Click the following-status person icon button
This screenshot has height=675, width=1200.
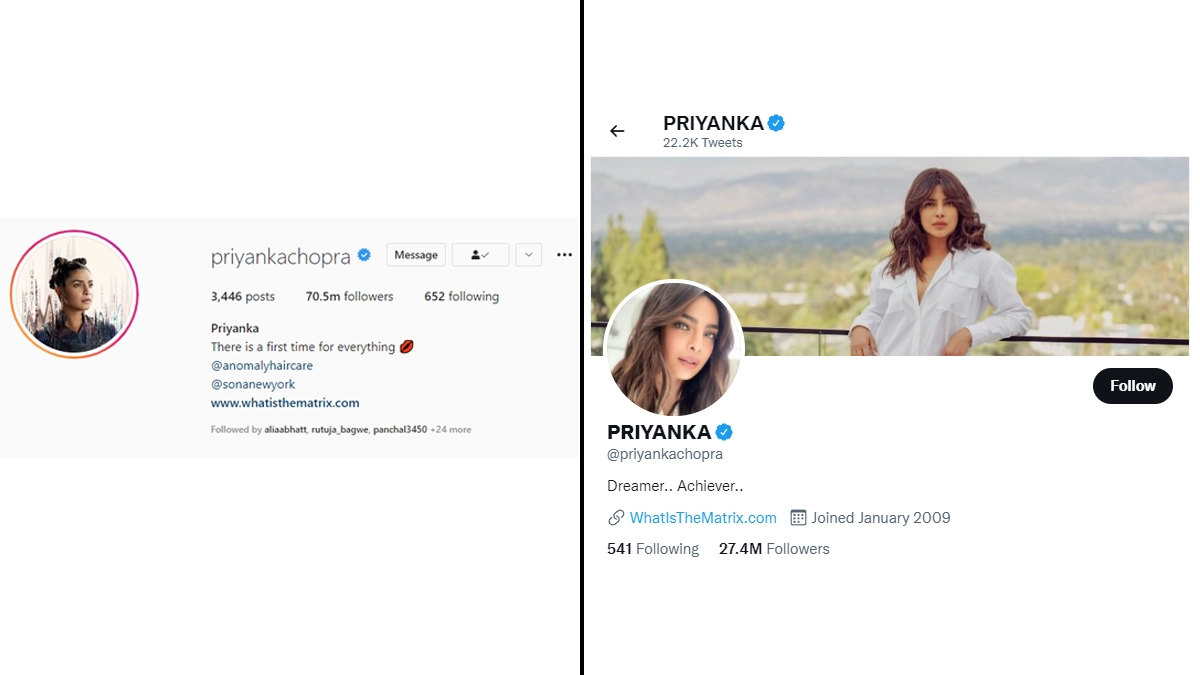pyautogui.click(x=480, y=255)
